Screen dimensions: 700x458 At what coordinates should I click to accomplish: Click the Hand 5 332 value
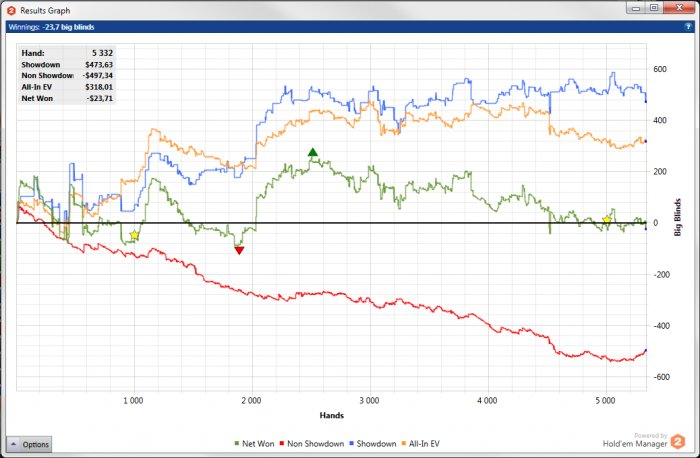(102, 53)
